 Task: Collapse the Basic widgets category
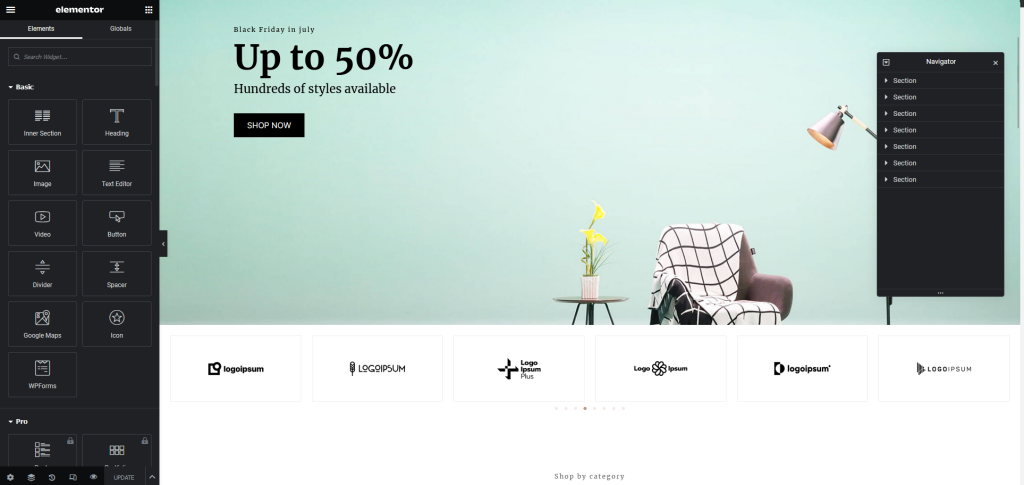[21, 87]
